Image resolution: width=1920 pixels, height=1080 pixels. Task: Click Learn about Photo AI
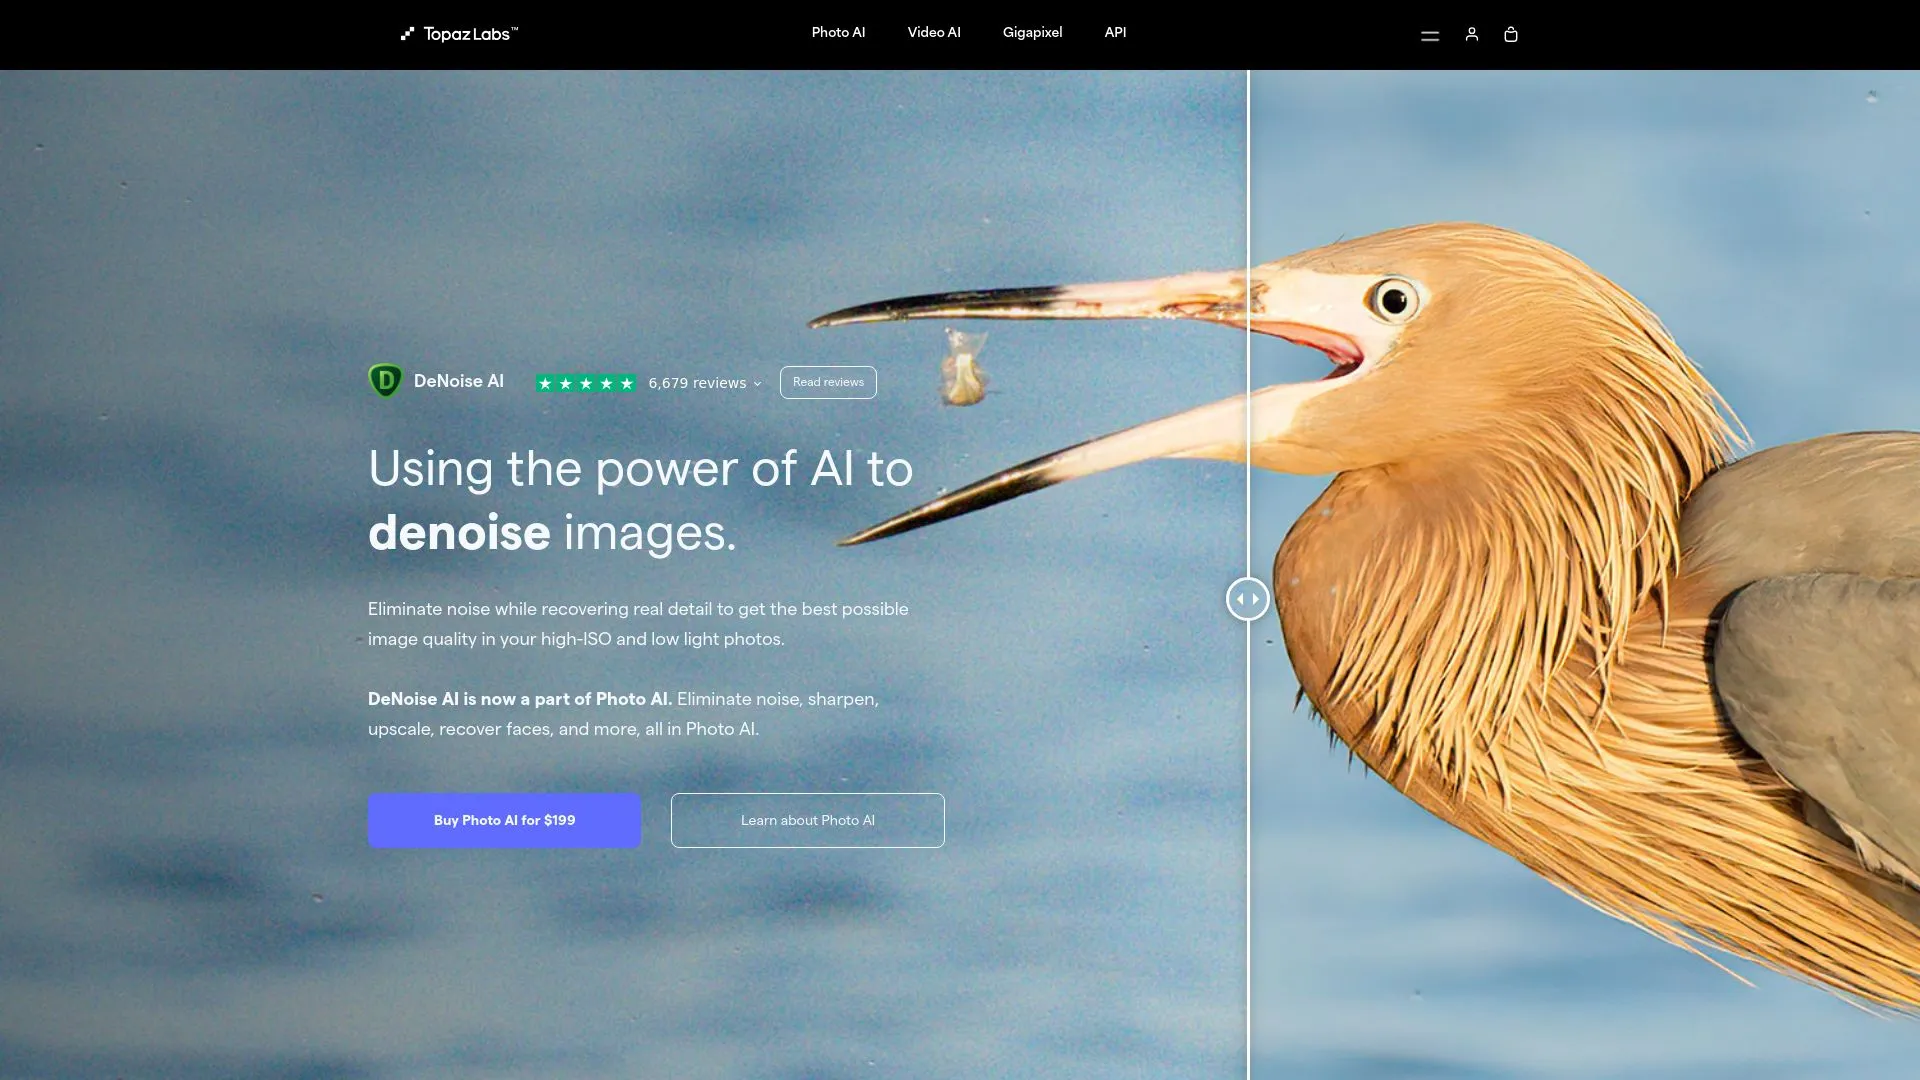pos(807,820)
